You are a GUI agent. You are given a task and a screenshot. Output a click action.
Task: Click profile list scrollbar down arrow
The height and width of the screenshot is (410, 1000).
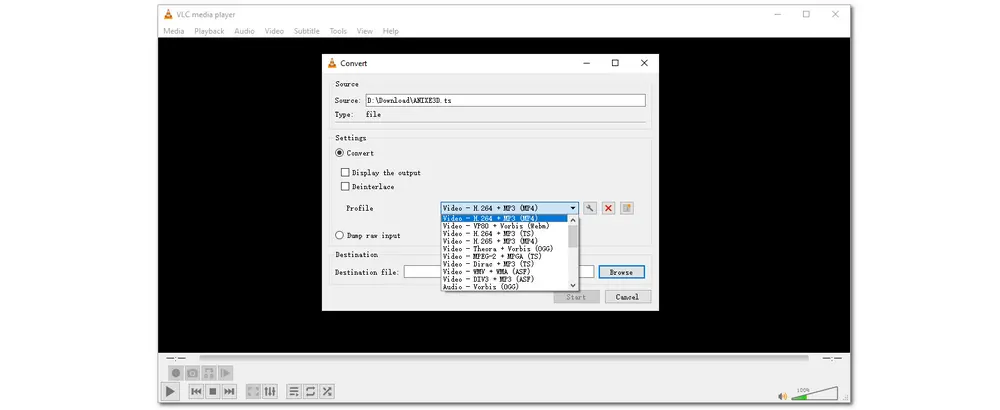point(573,285)
